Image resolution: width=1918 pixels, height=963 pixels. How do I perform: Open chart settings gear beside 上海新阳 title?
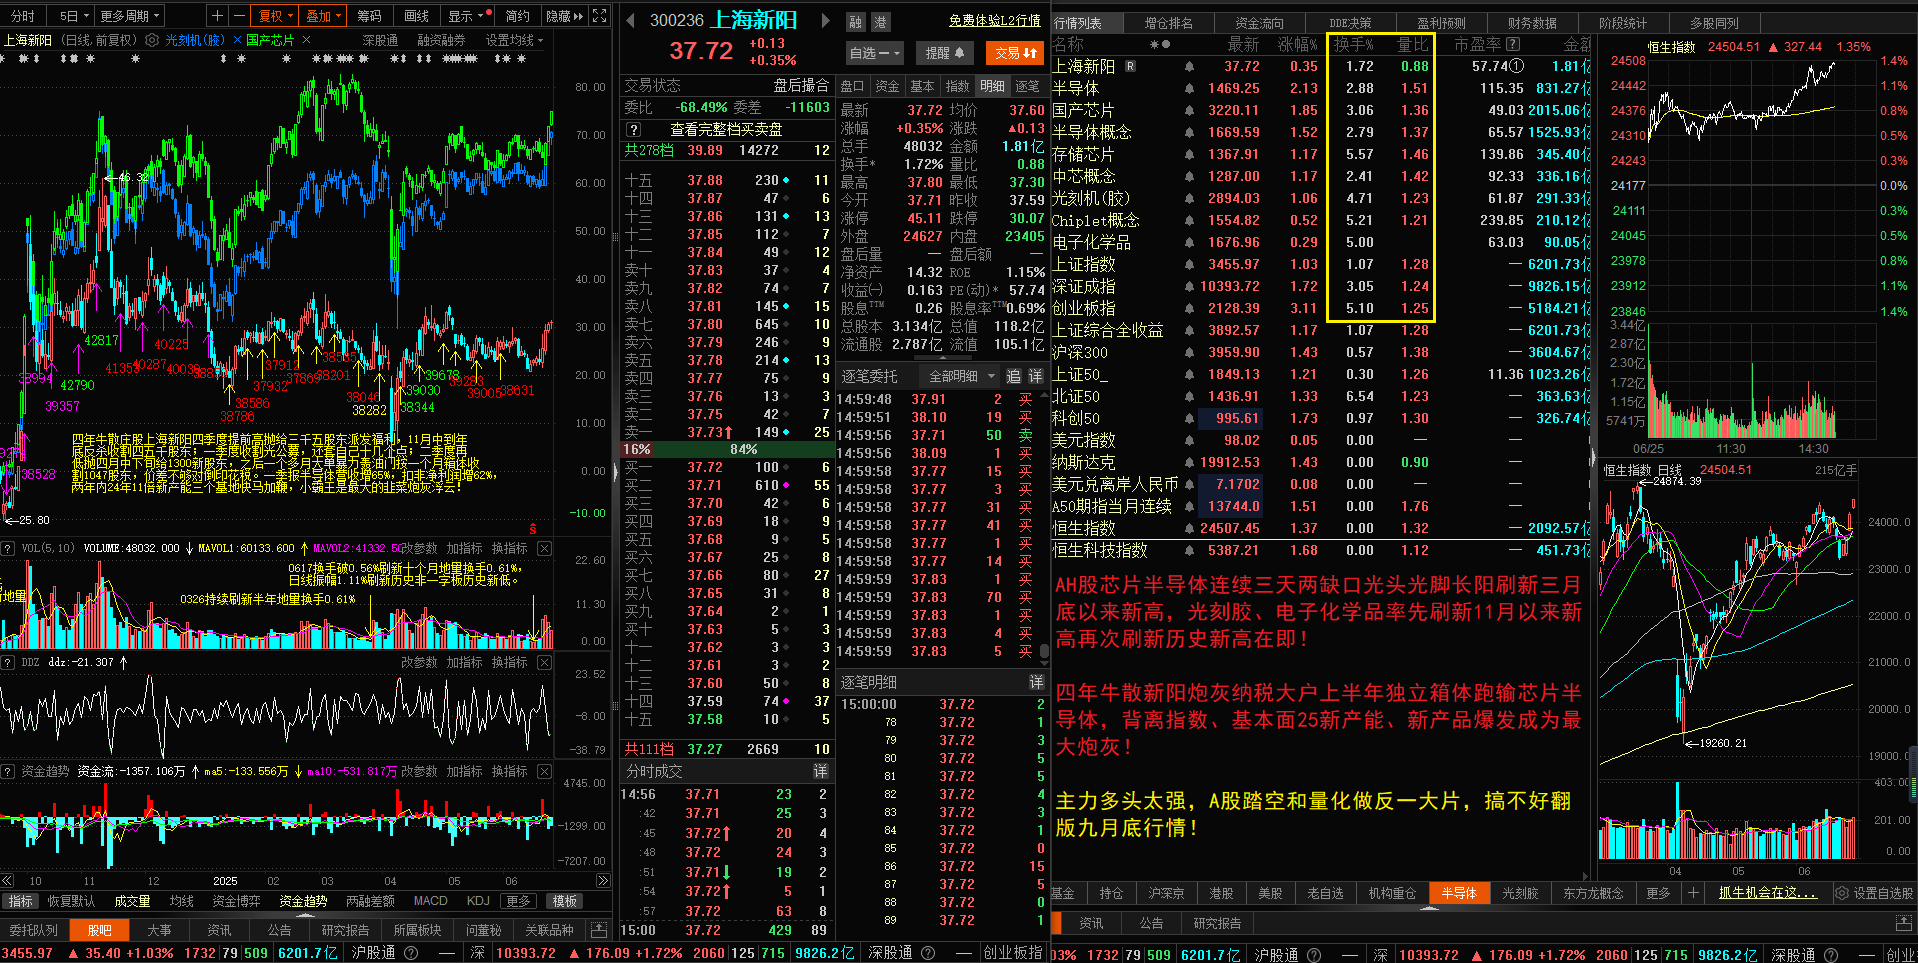coord(152,40)
